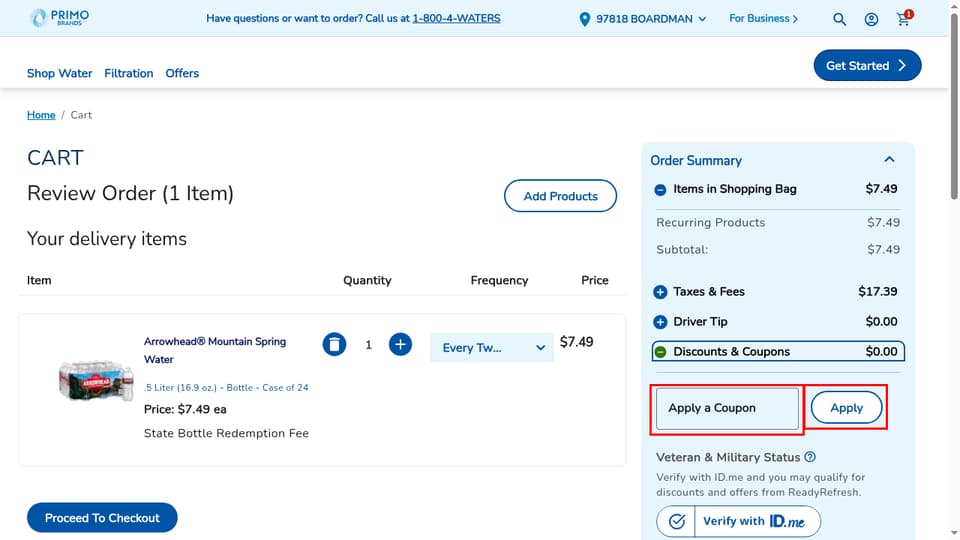Click the Add Products button
The width and height of the screenshot is (960, 540).
[x=560, y=196]
